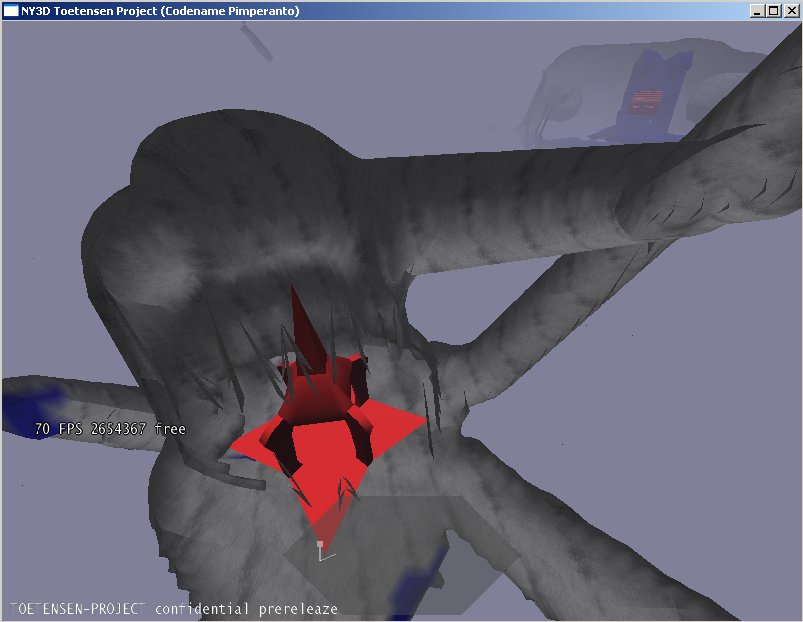Click the '70 FPS 2654367 free' text
Screen dimensions: 803x622
pos(110,428)
